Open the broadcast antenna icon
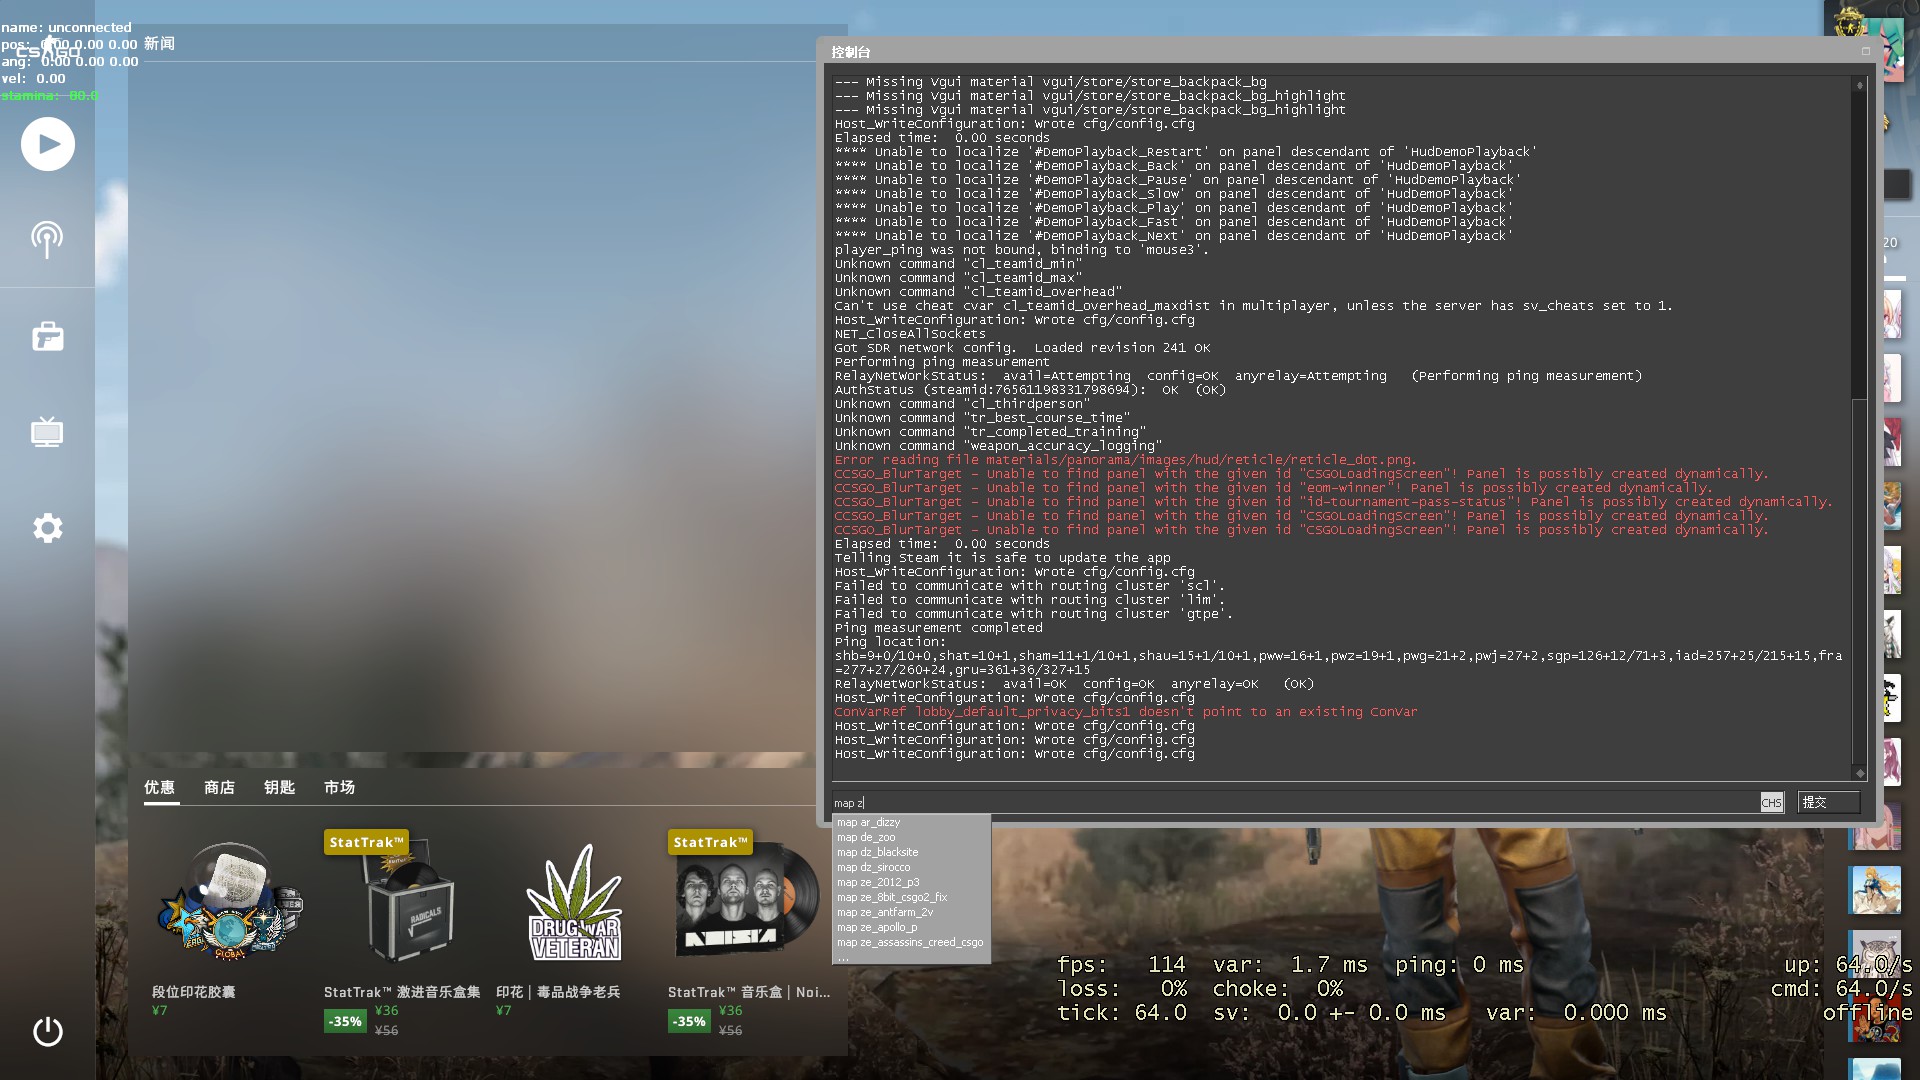 tap(47, 239)
